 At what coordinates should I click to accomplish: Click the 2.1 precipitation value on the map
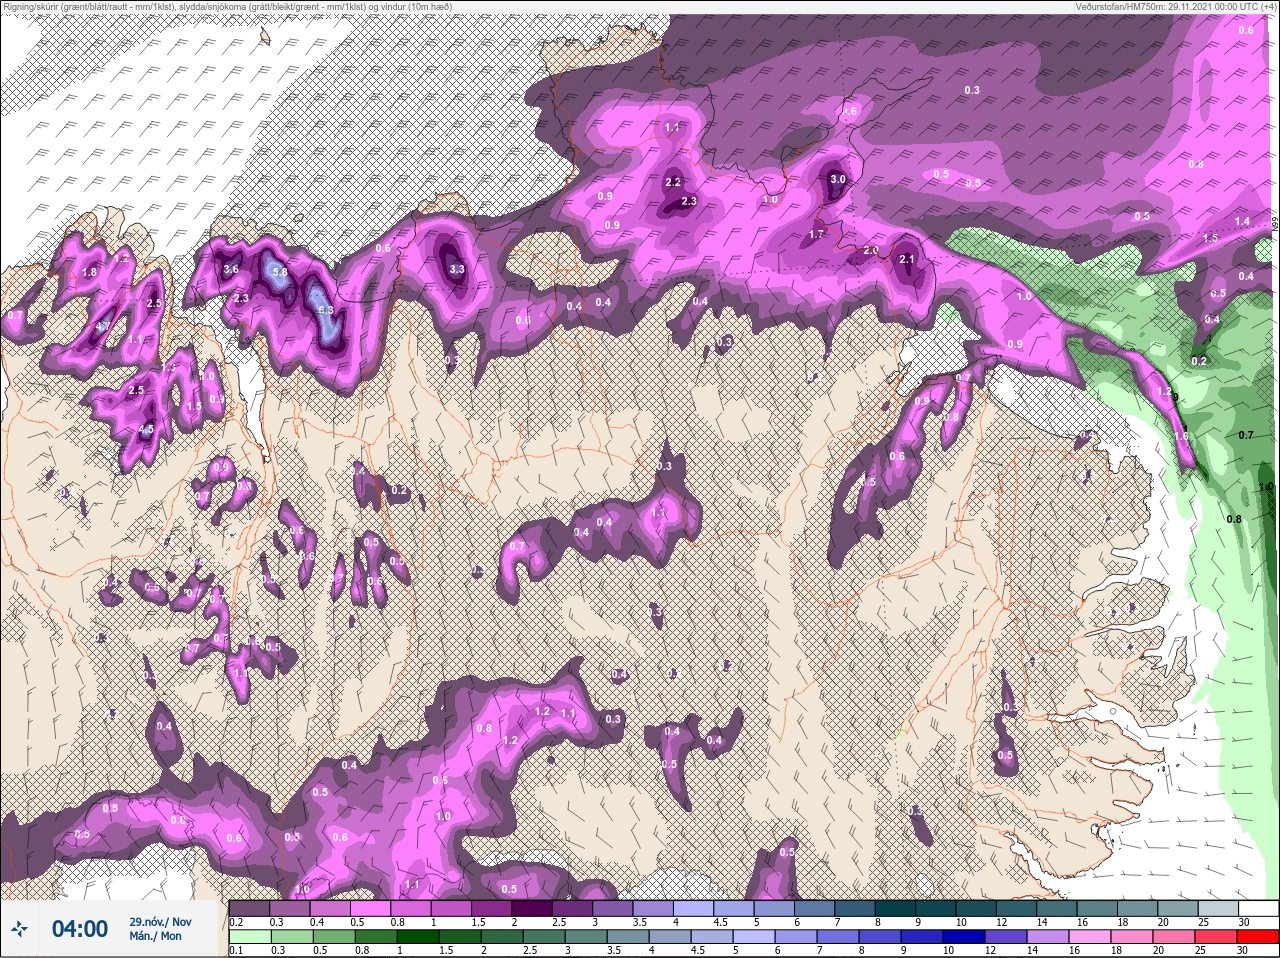(x=907, y=259)
